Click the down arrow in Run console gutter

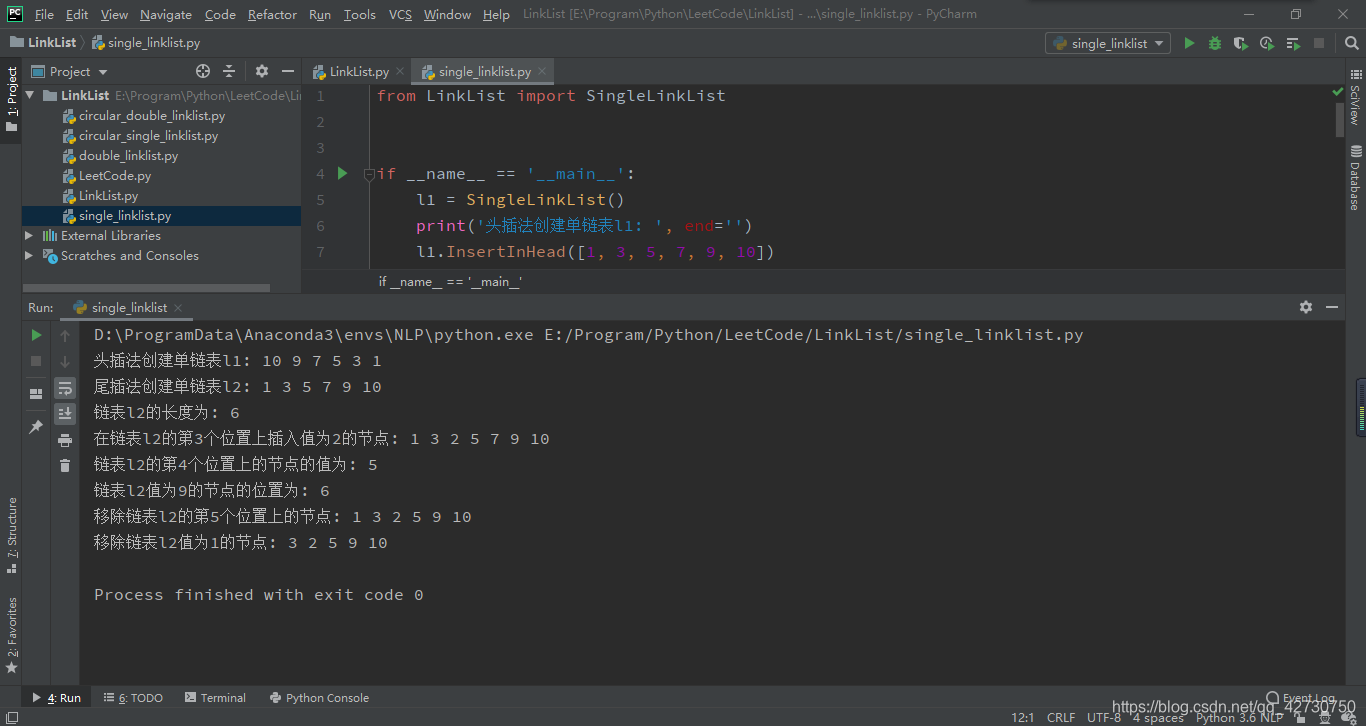(x=65, y=361)
